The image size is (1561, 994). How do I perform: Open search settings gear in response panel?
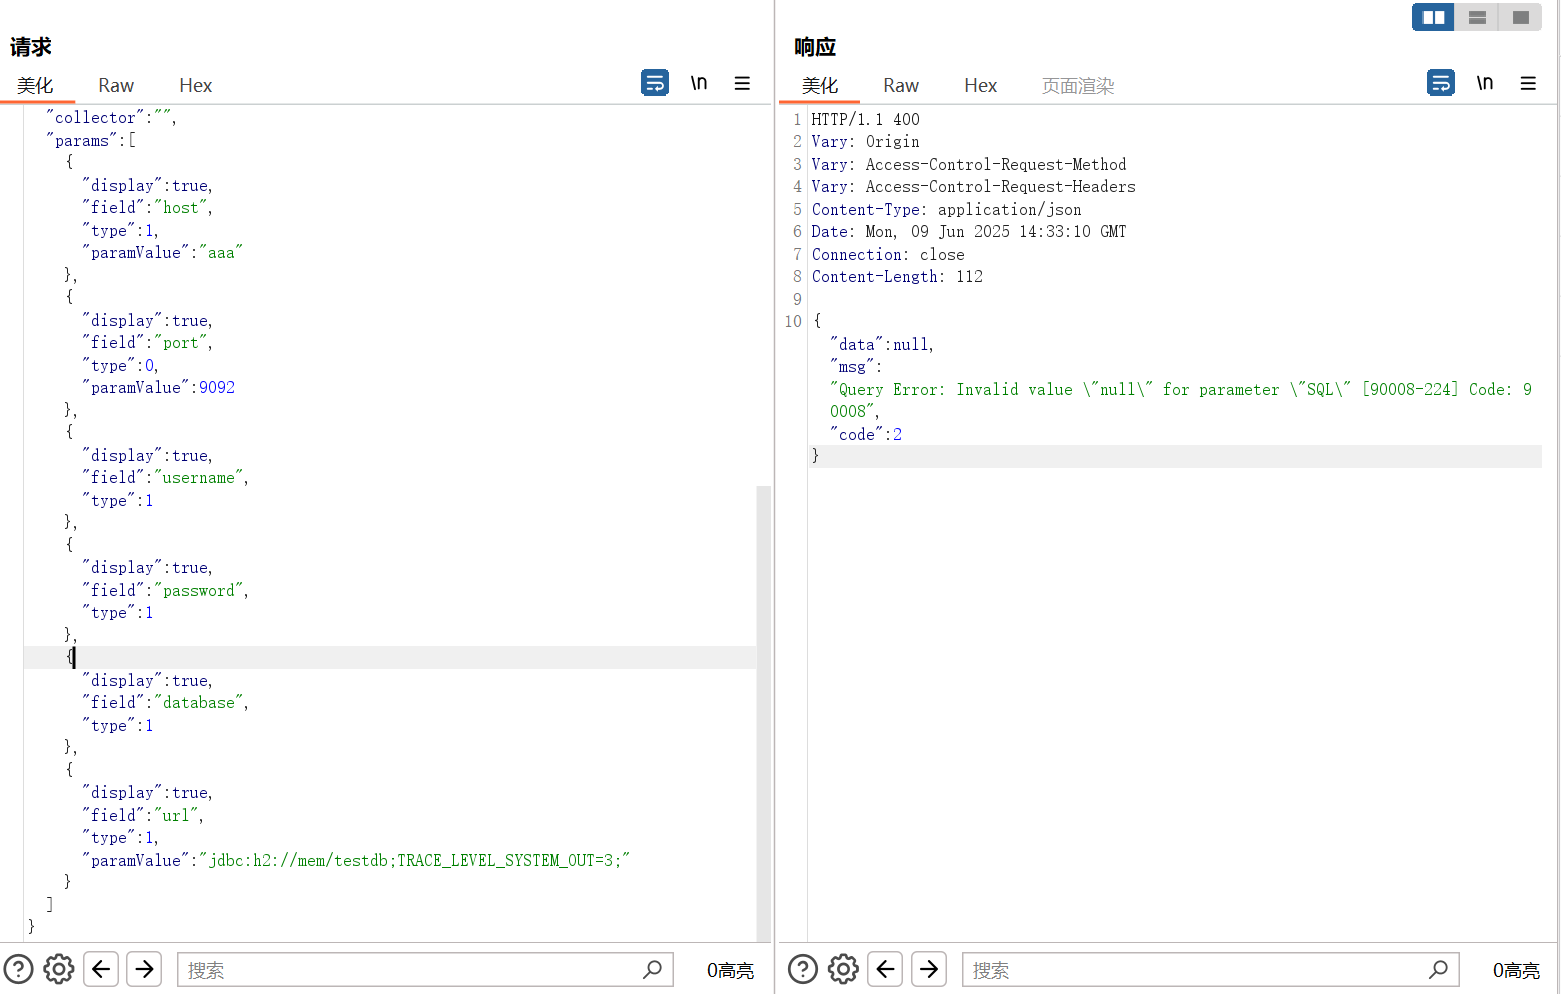pyautogui.click(x=843, y=969)
